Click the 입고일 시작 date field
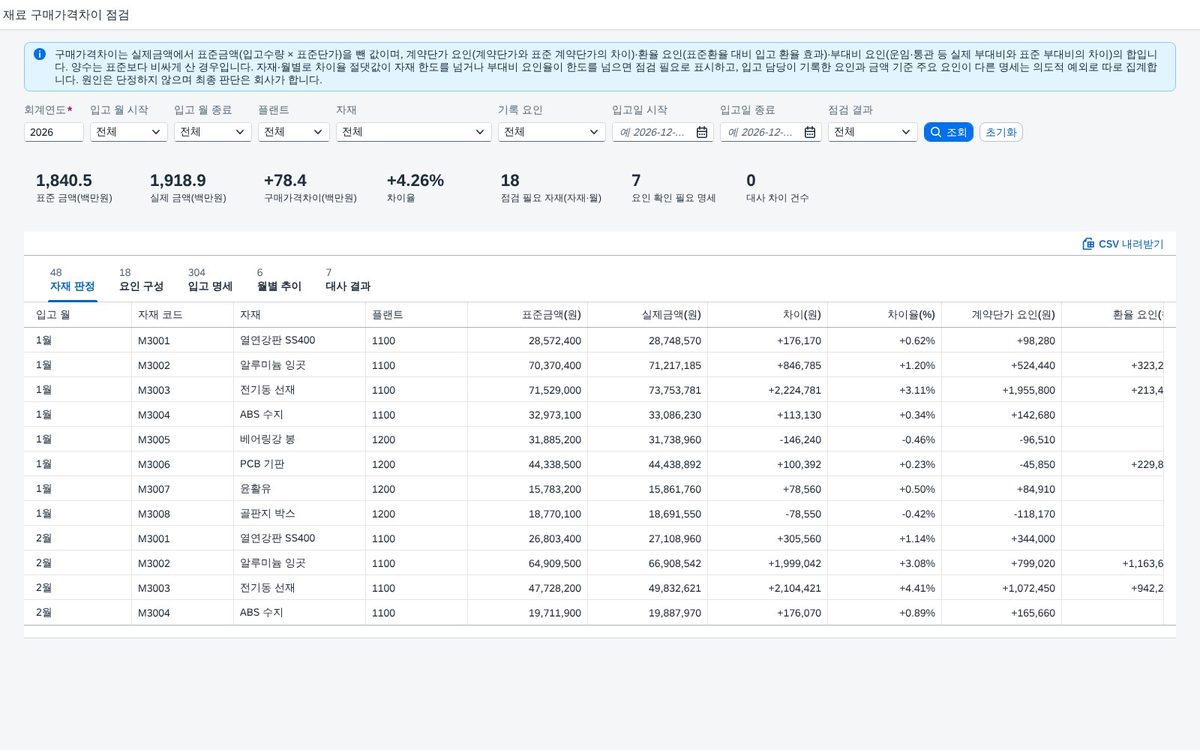The image size is (1200, 750). click(663, 132)
